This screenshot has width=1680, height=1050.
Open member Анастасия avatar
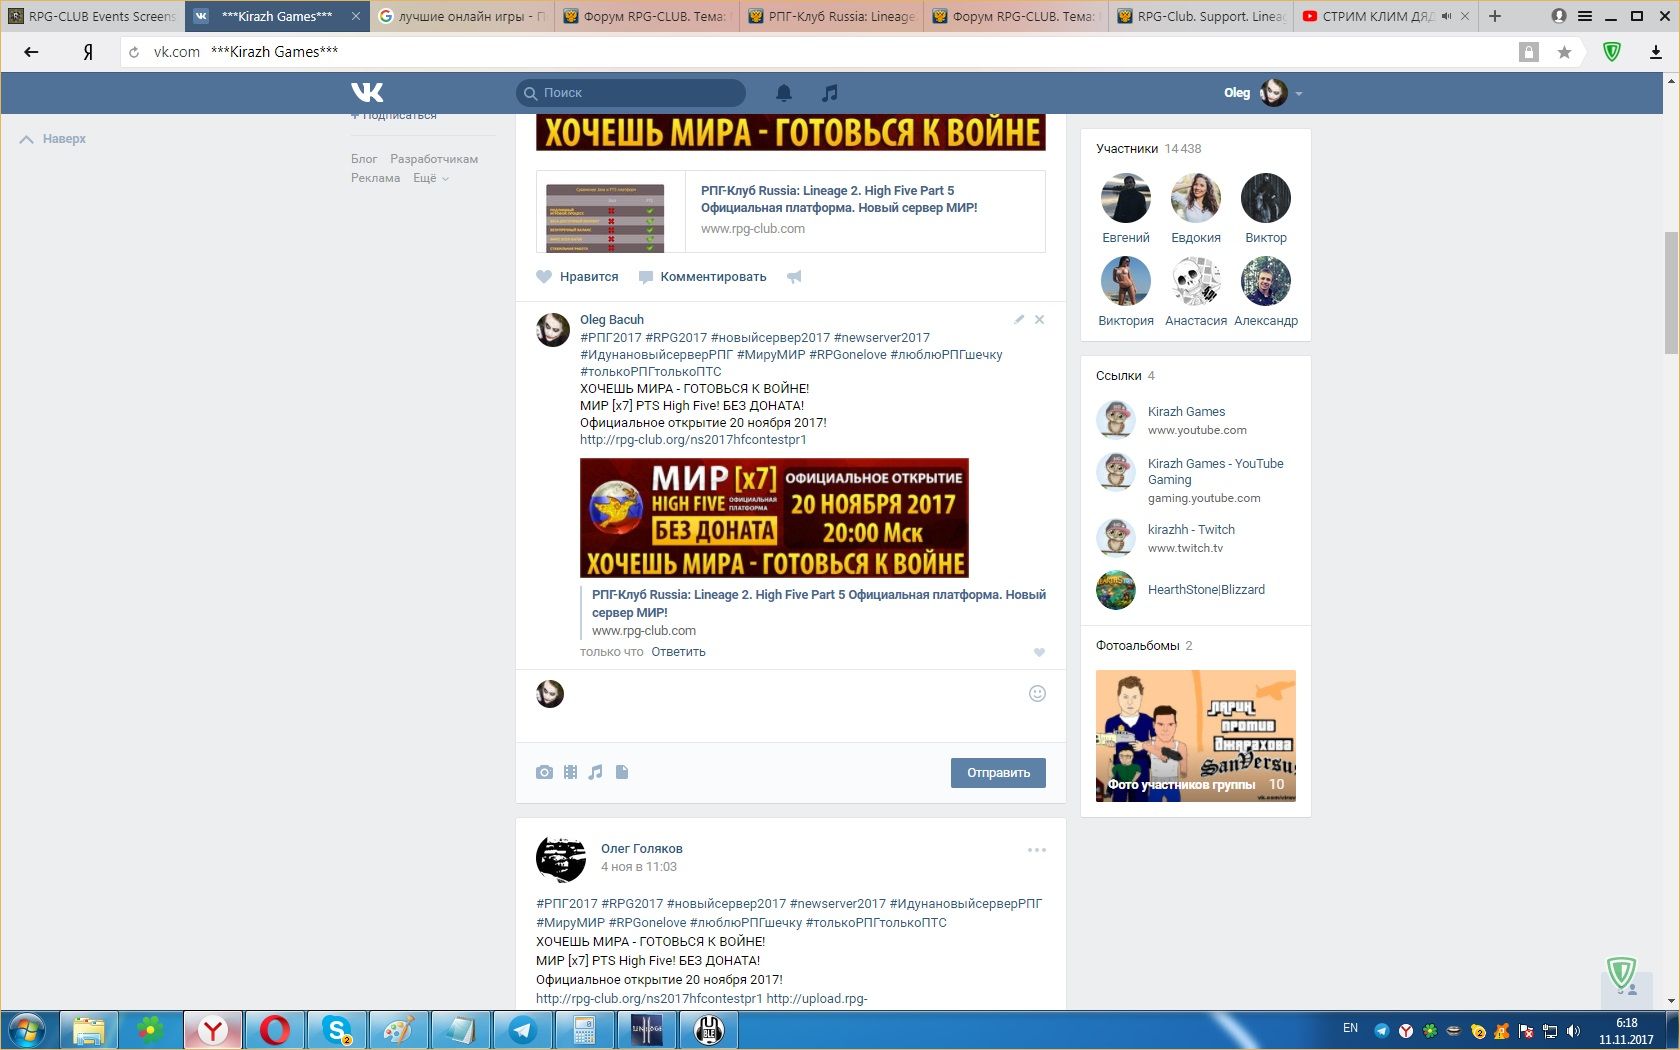pos(1196,281)
